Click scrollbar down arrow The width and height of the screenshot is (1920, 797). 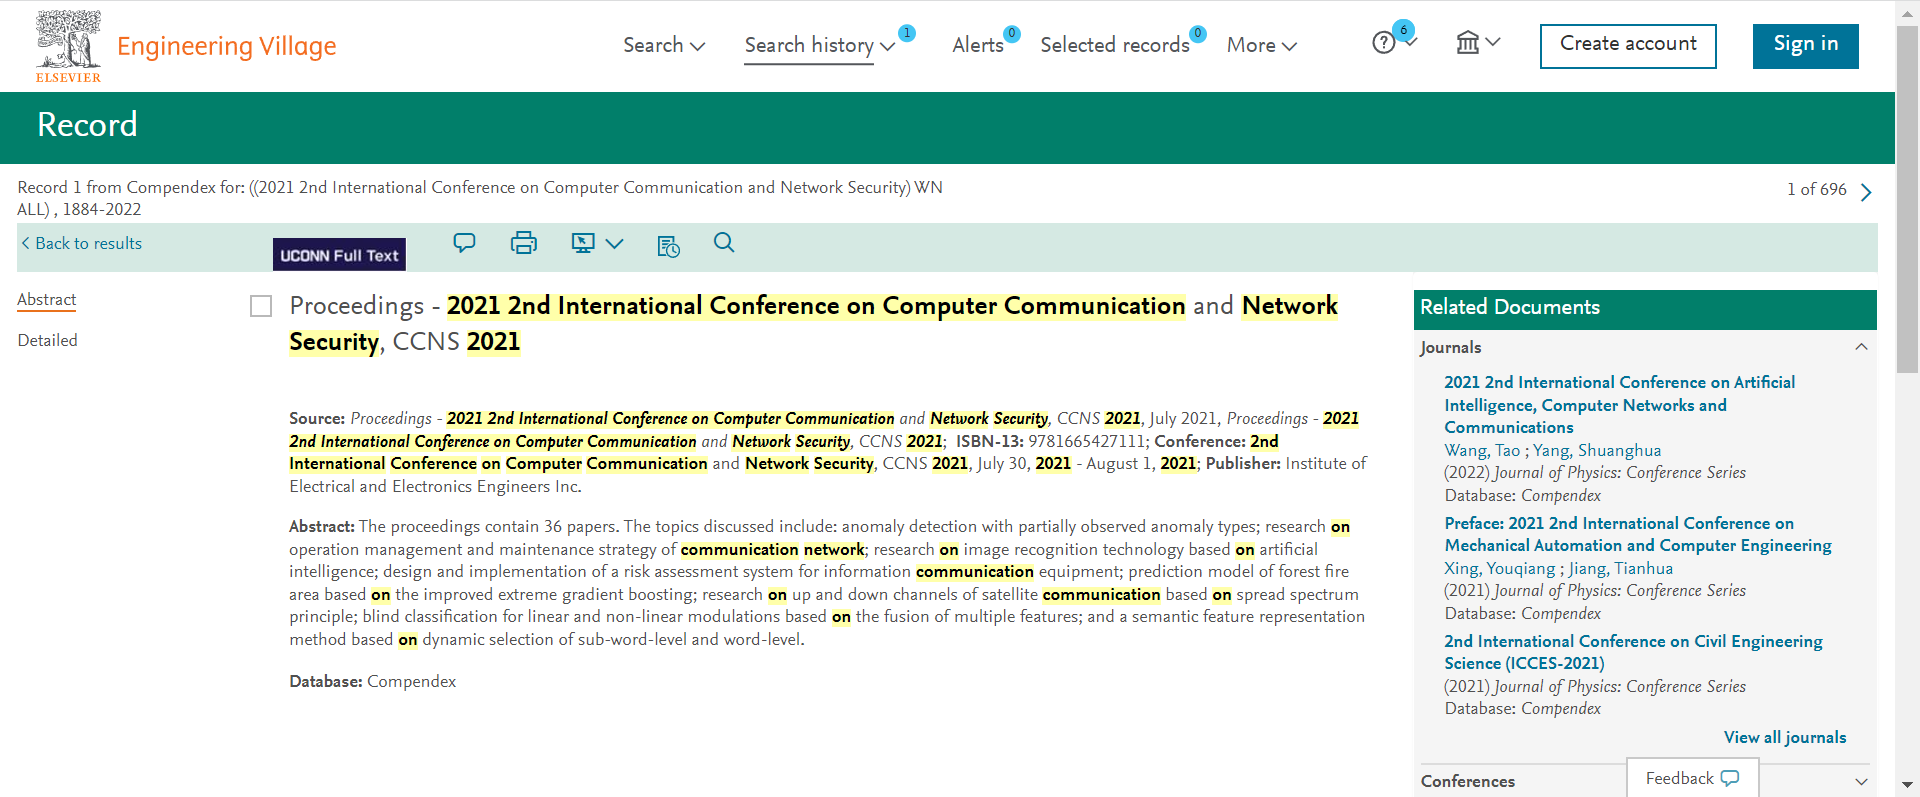click(x=1908, y=786)
